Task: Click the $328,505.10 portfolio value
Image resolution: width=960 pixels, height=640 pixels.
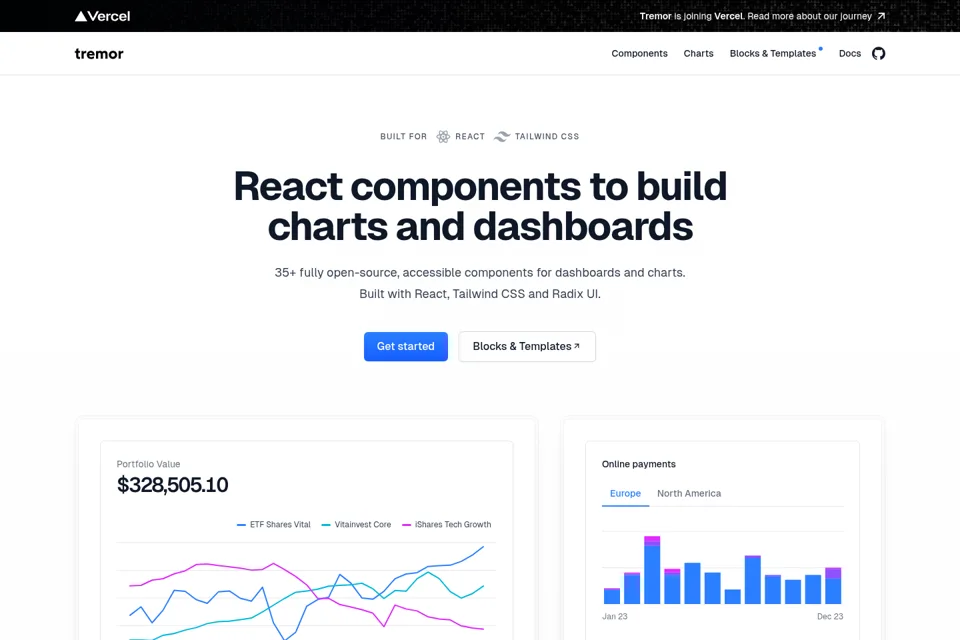Action: (x=173, y=485)
